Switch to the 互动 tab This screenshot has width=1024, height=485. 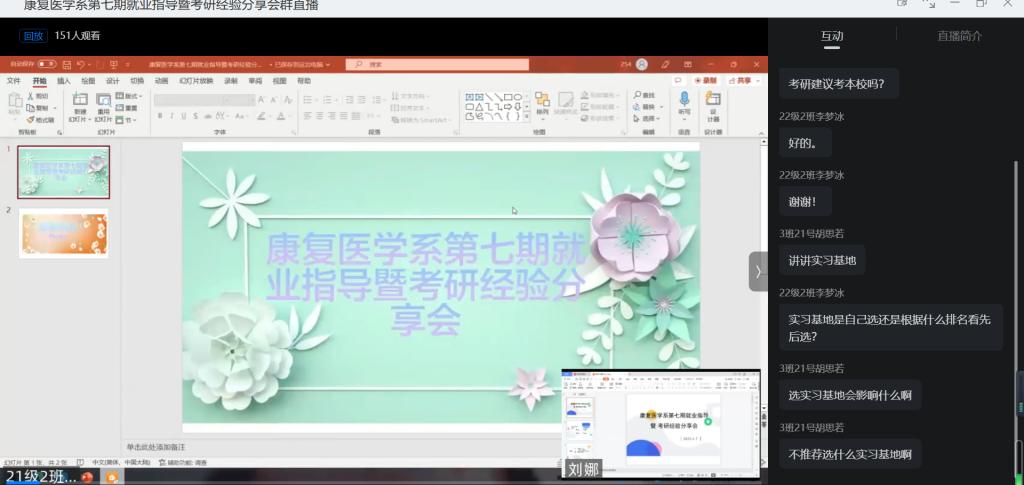point(832,36)
